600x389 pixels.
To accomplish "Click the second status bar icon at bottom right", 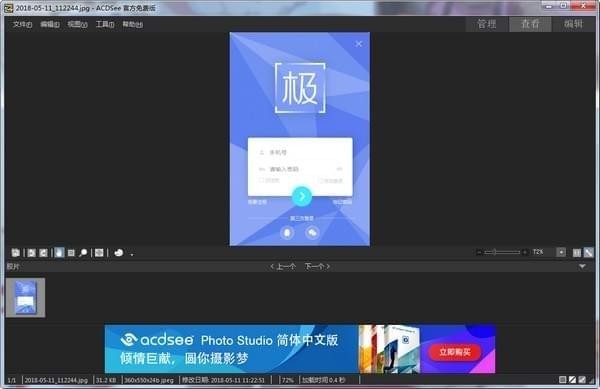I will 572,380.
